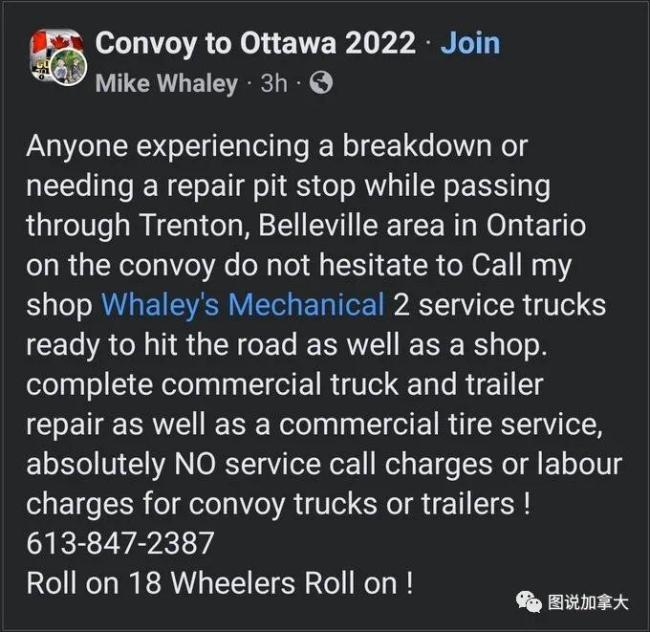Click Mike Whaley's round profile picture
Screen dimensions: 650x632
[x=68, y=68]
